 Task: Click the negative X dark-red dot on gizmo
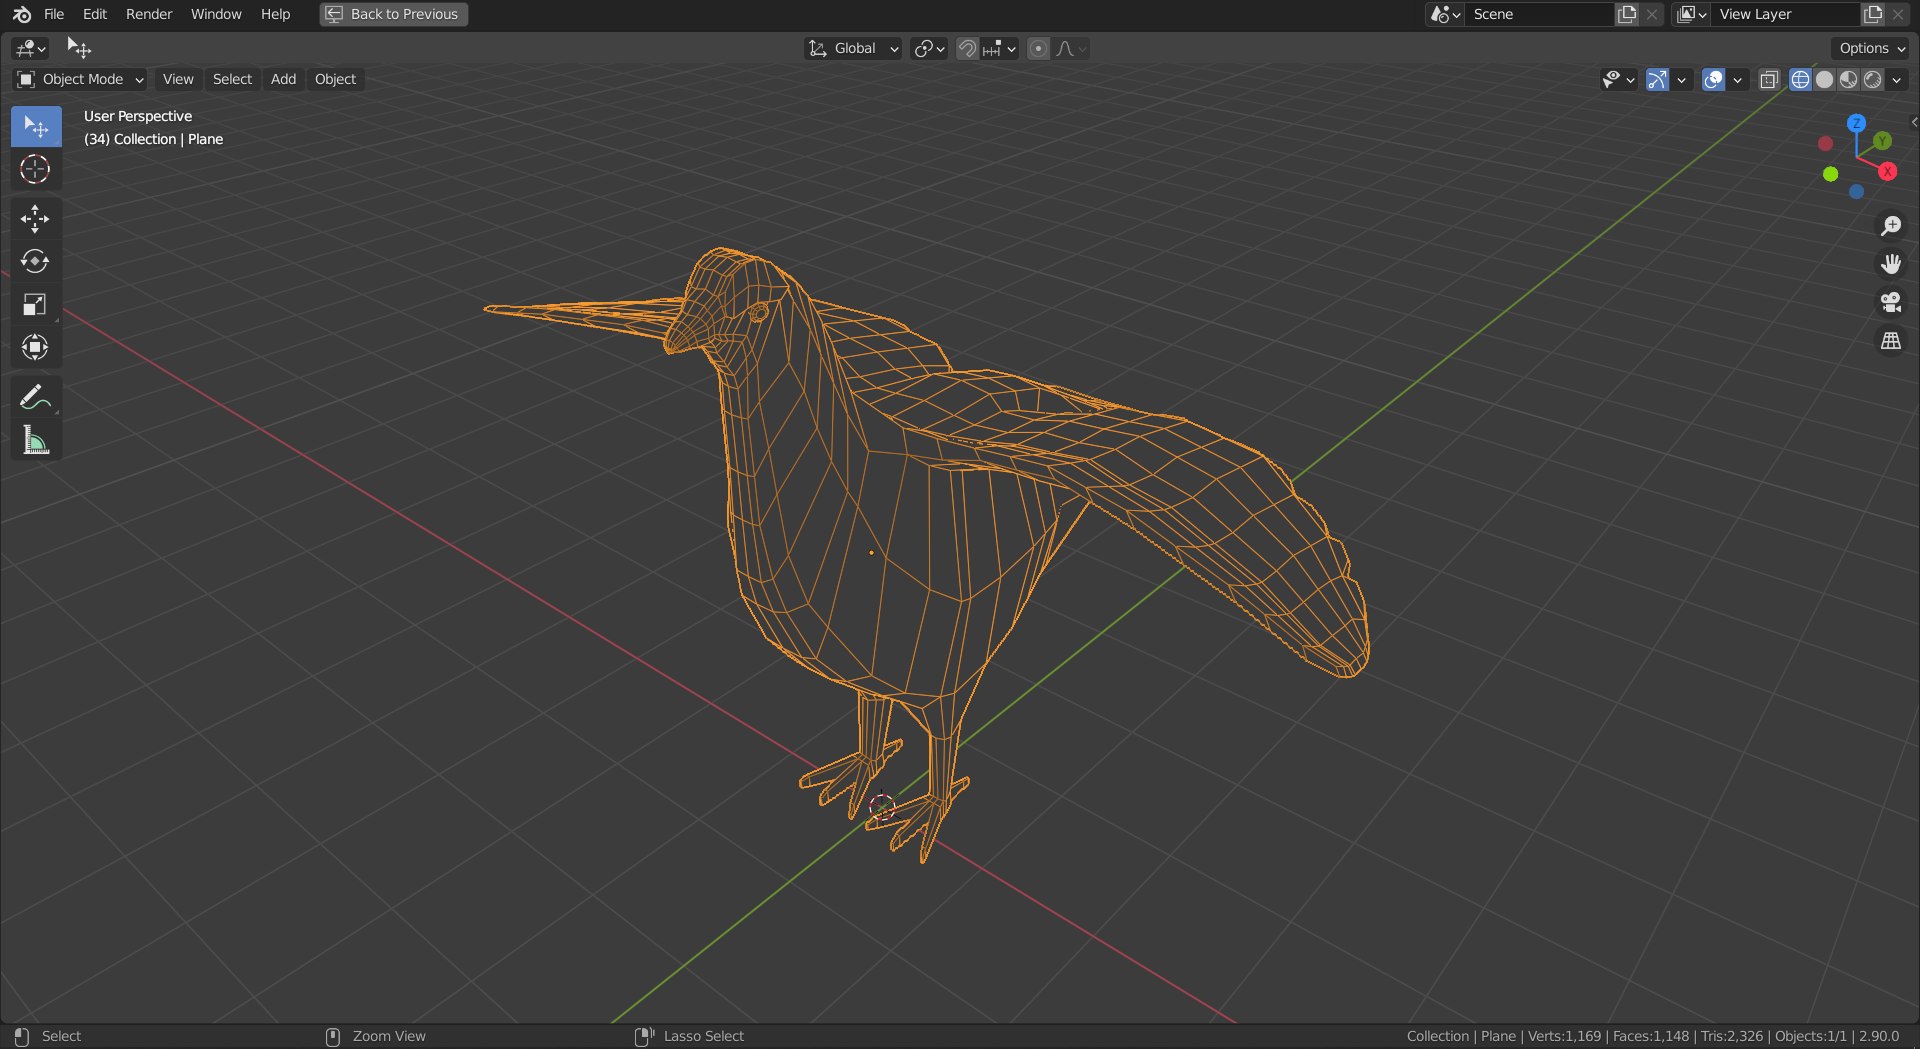1825,144
